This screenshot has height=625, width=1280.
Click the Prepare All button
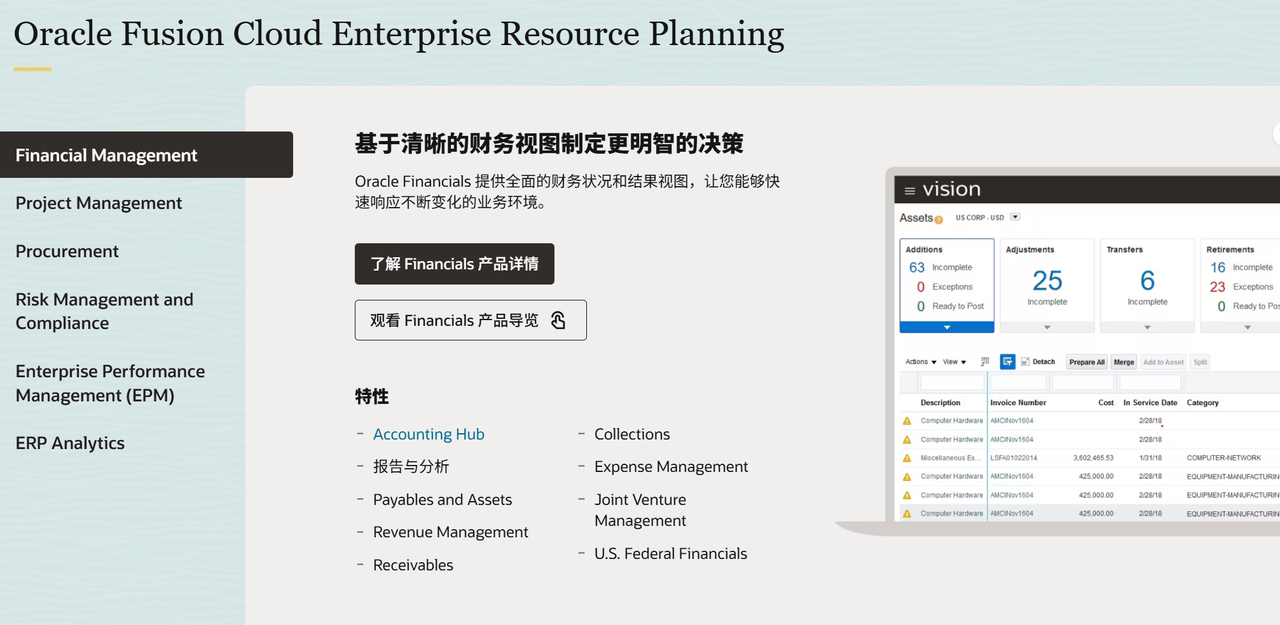click(x=1087, y=362)
